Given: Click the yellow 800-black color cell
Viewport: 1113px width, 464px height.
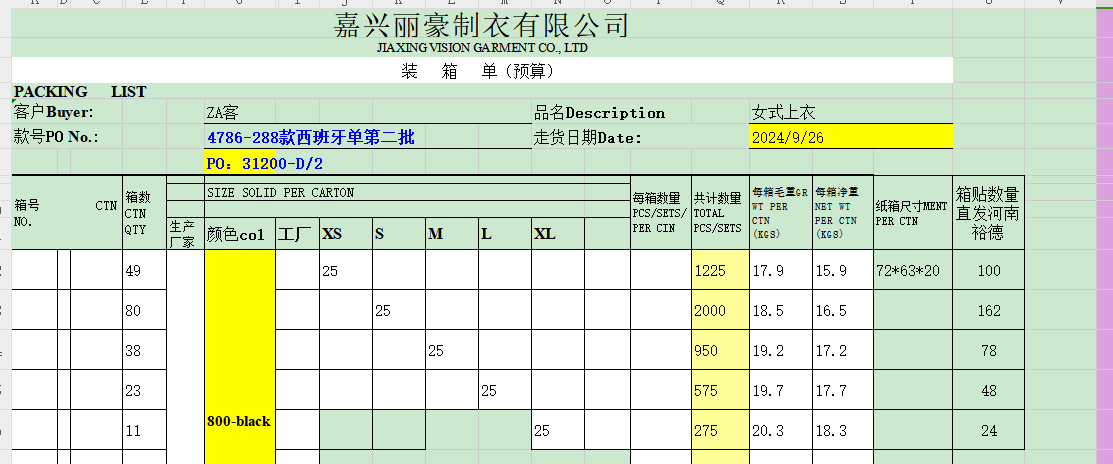Looking at the screenshot, I should click(x=239, y=421).
